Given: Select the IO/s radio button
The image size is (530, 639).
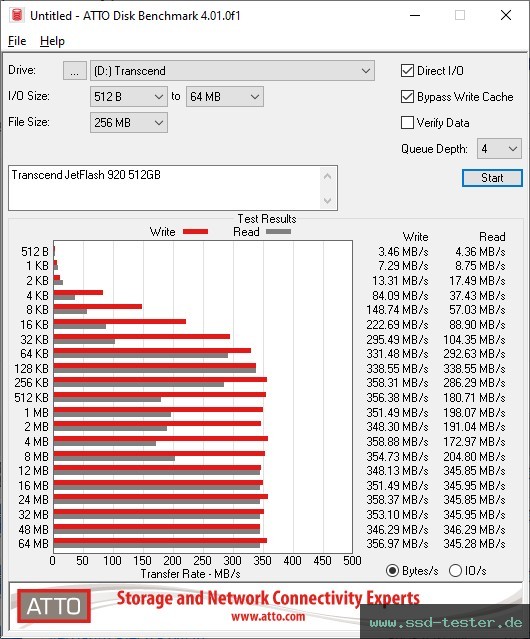Looking at the screenshot, I should pos(455,571).
